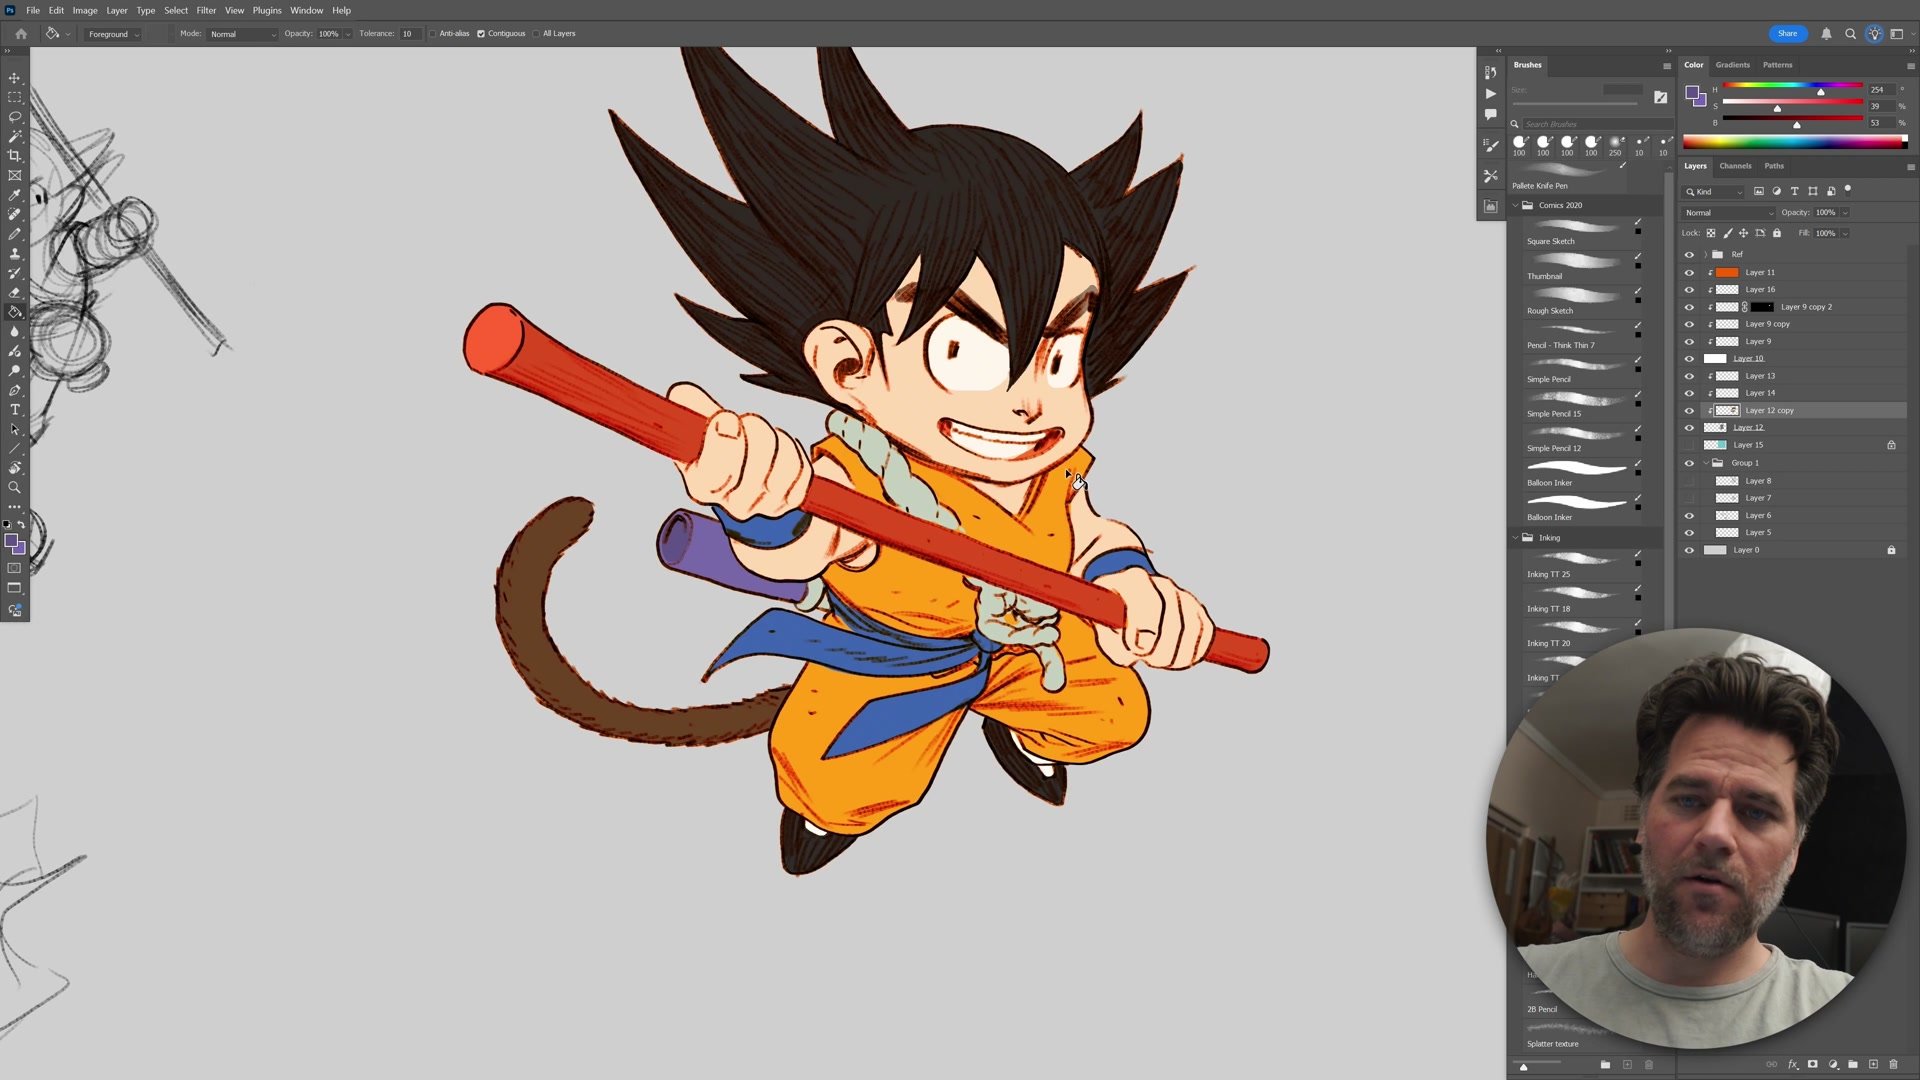Enable the Anti-alias checkbox
The width and height of the screenshot is (1920, 1080).
pos(433,34)
